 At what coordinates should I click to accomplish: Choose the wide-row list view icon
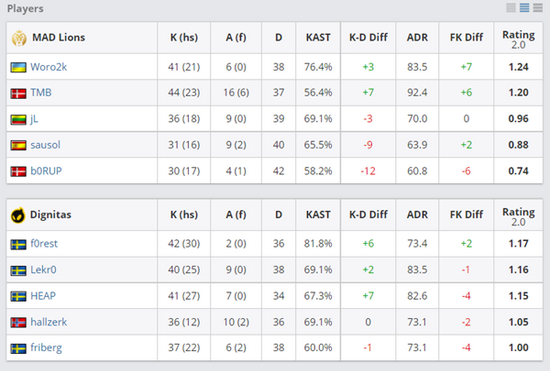tap(538, 8)
